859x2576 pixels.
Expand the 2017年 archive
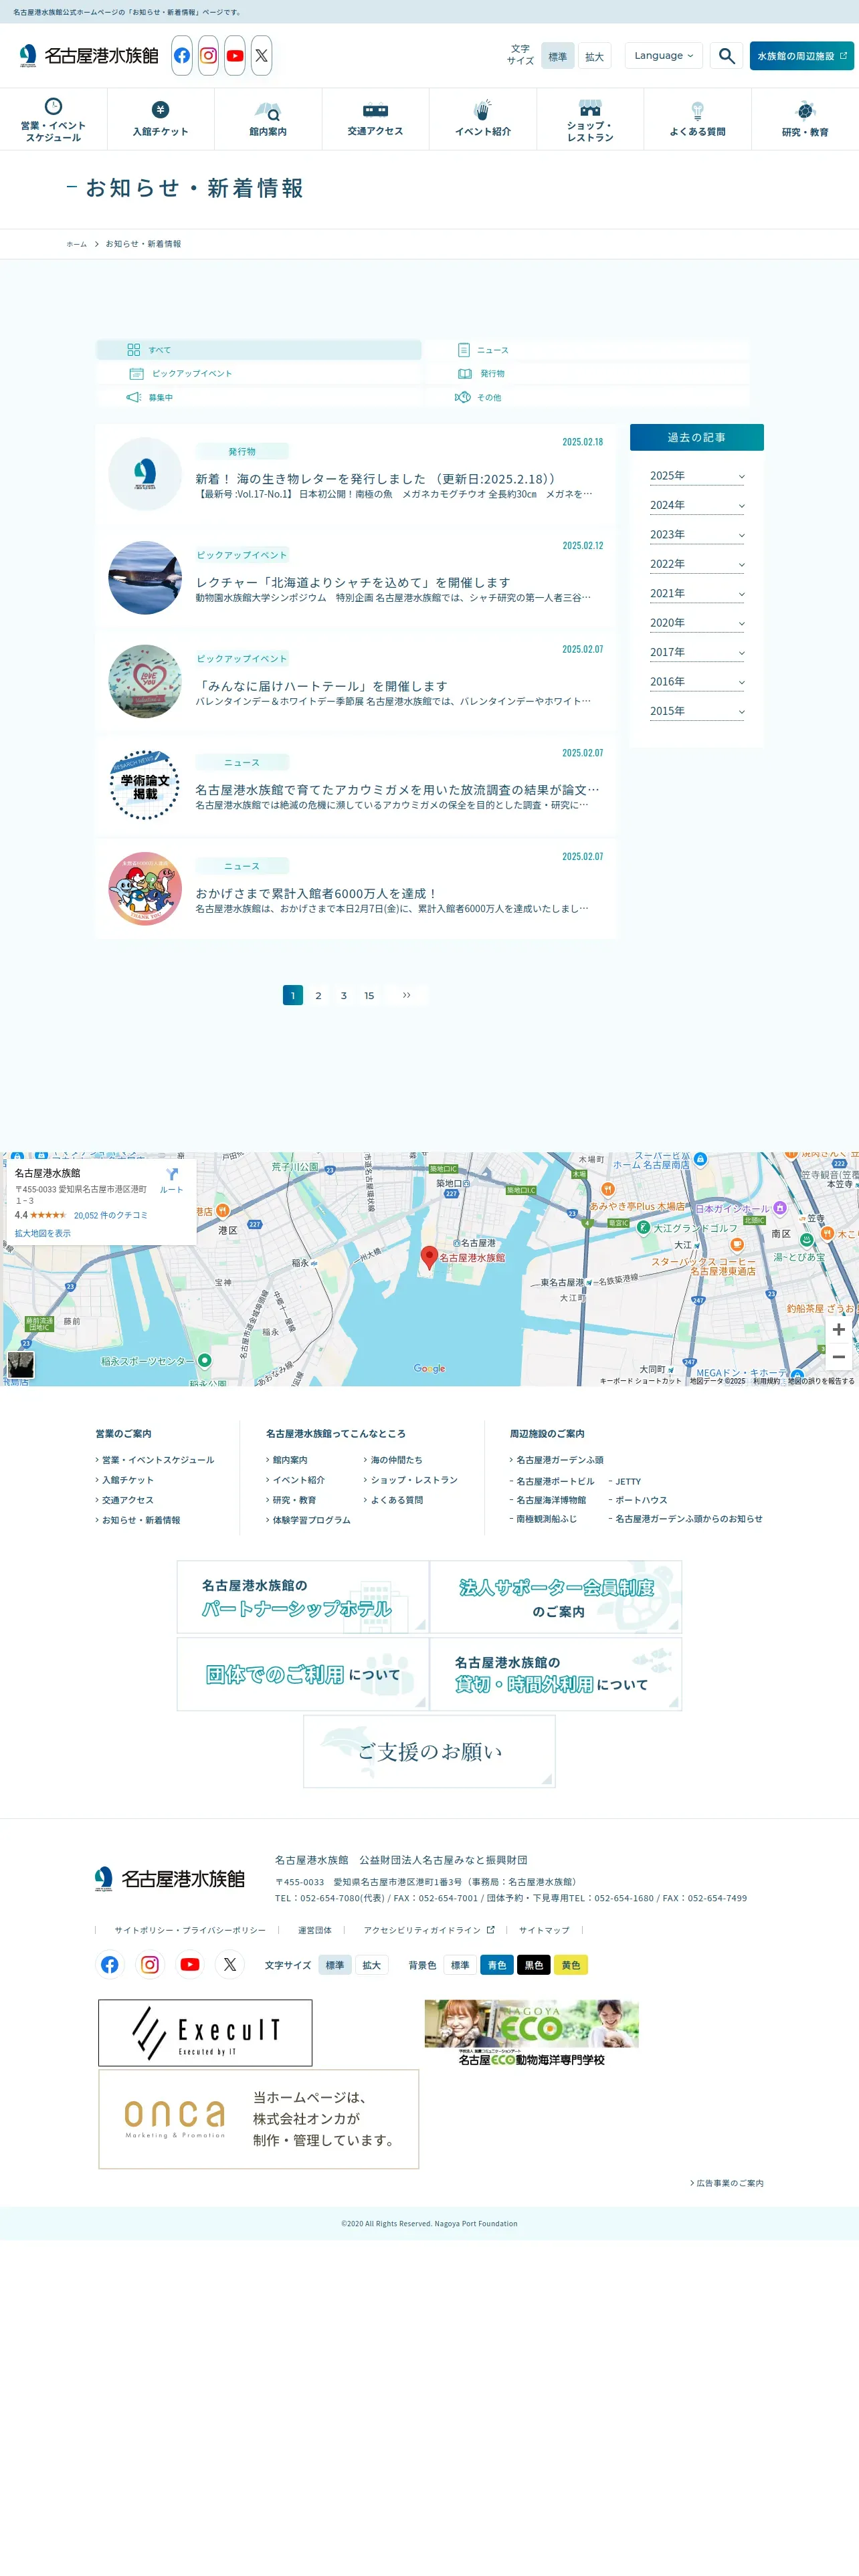(x=697, y=652)
